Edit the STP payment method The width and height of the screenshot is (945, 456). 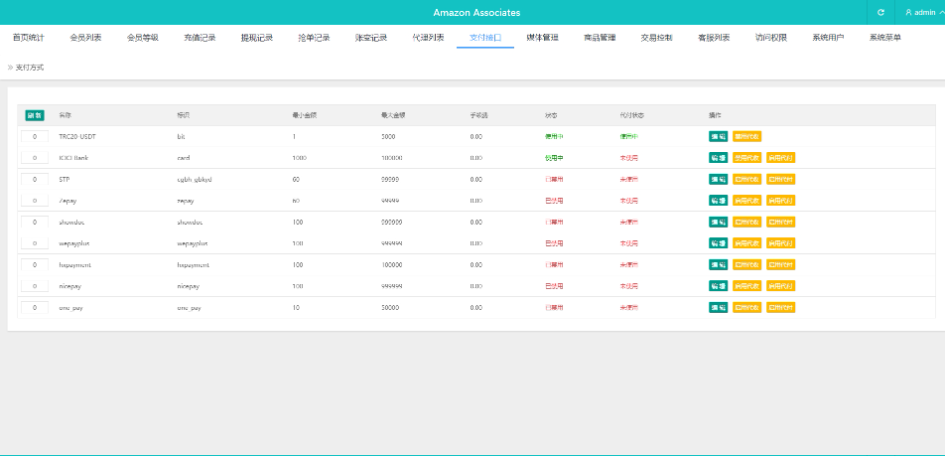coord(718,180)
